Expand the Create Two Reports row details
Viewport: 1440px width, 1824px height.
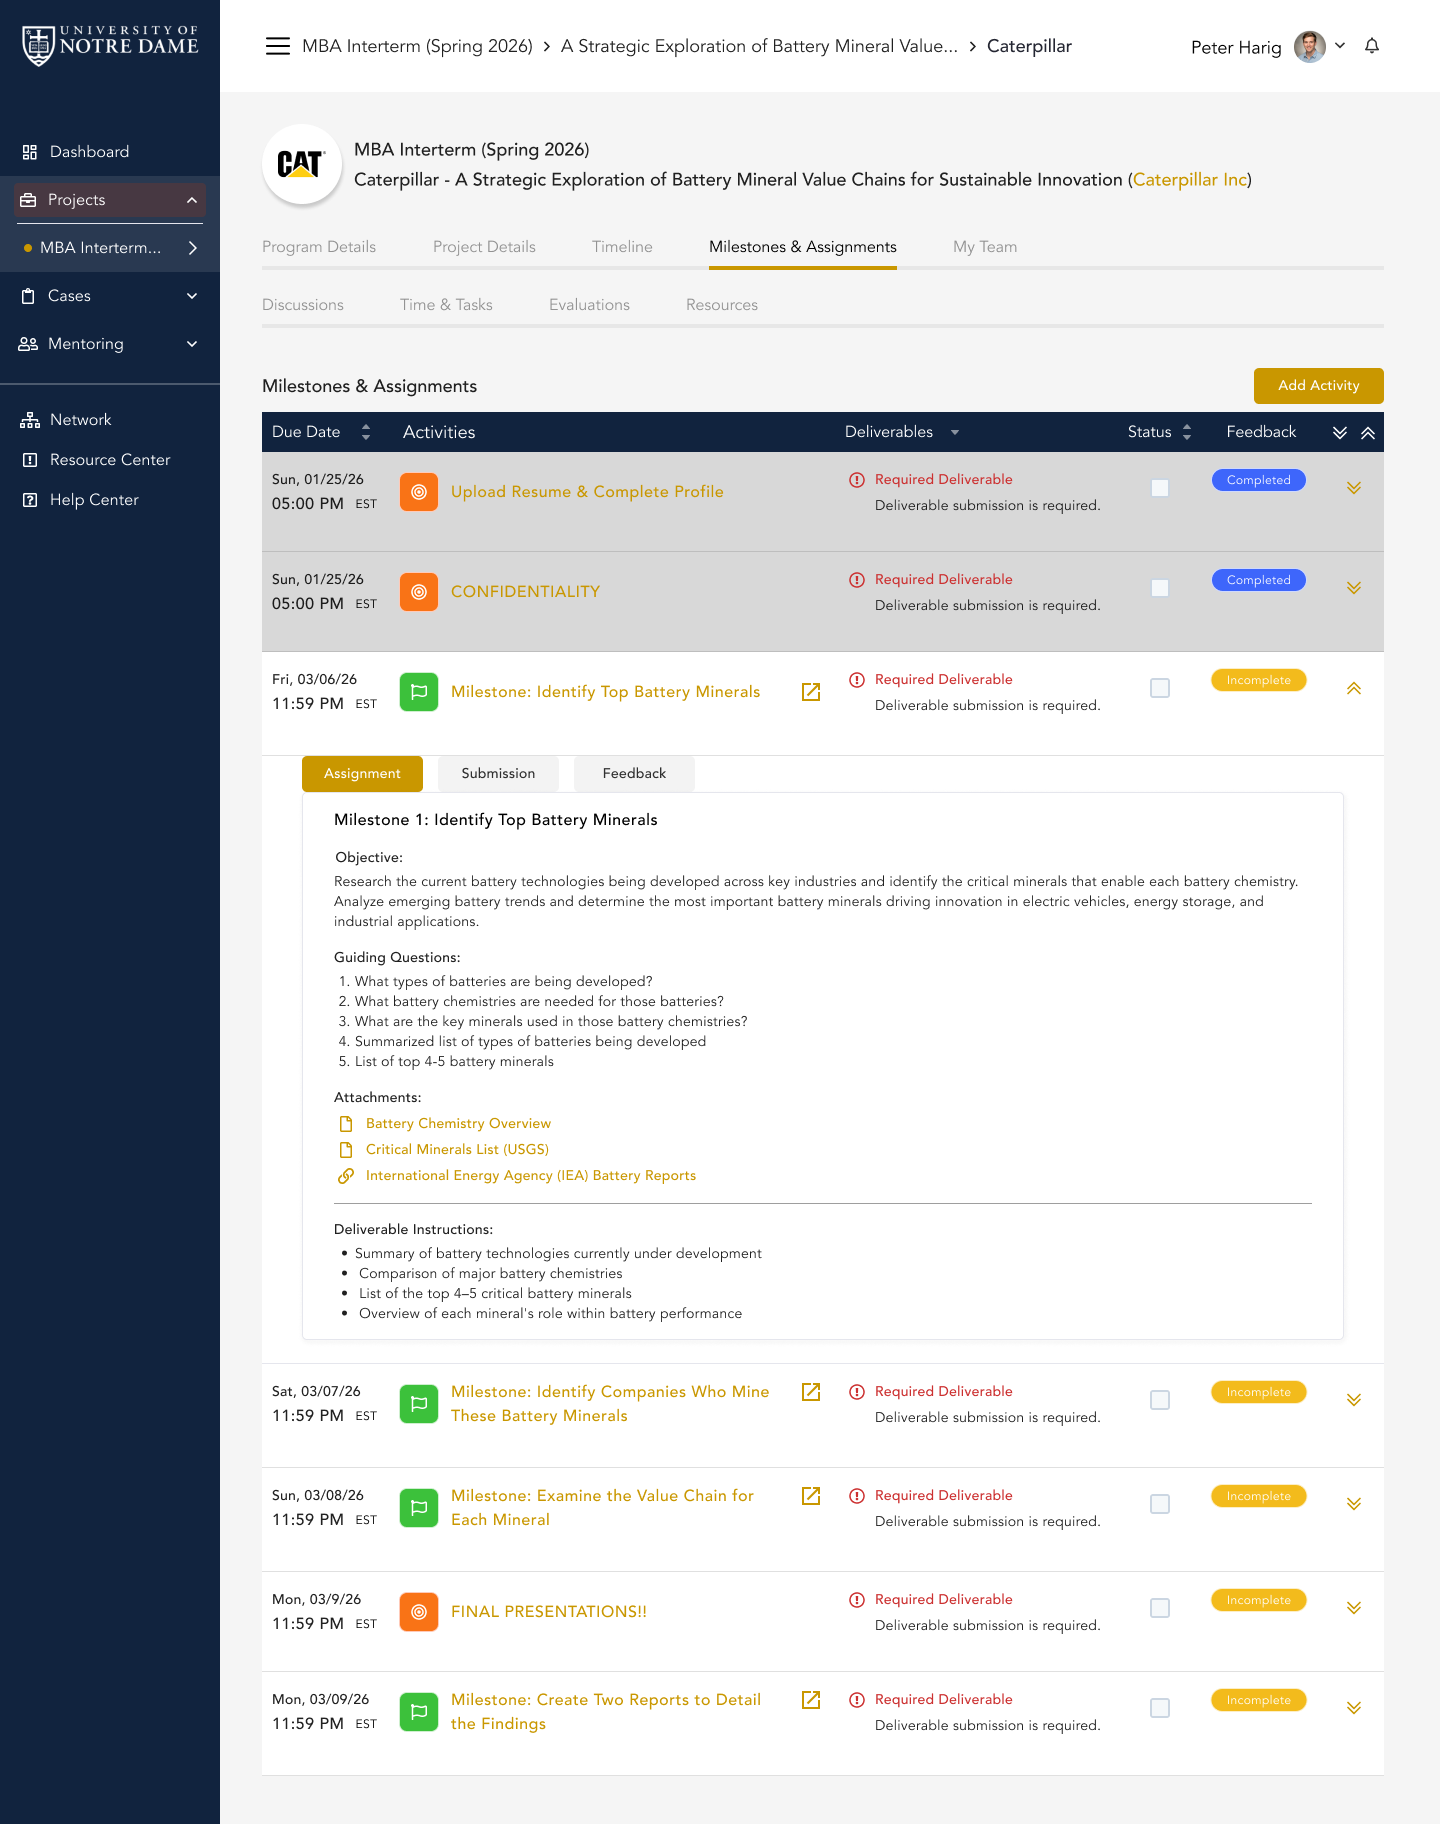1354,1708
